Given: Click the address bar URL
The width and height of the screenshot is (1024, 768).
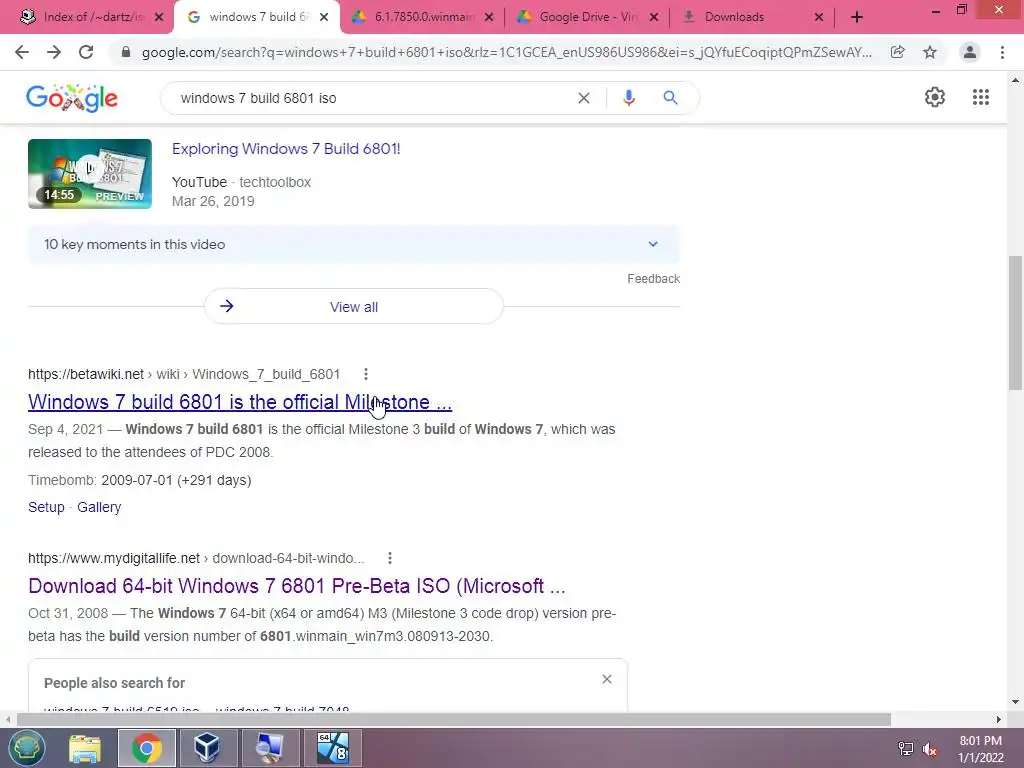Looking at the screenshot, I should coord(506,52).
